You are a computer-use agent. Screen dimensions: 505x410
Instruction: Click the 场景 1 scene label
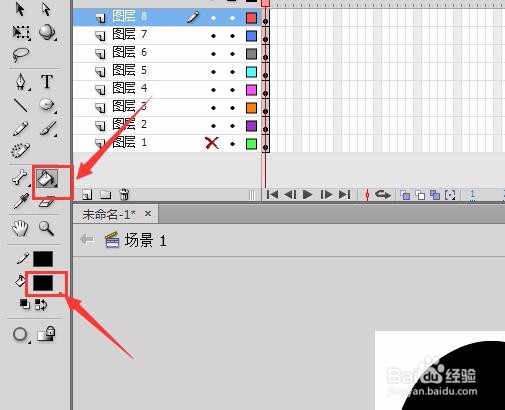(145, 240)
